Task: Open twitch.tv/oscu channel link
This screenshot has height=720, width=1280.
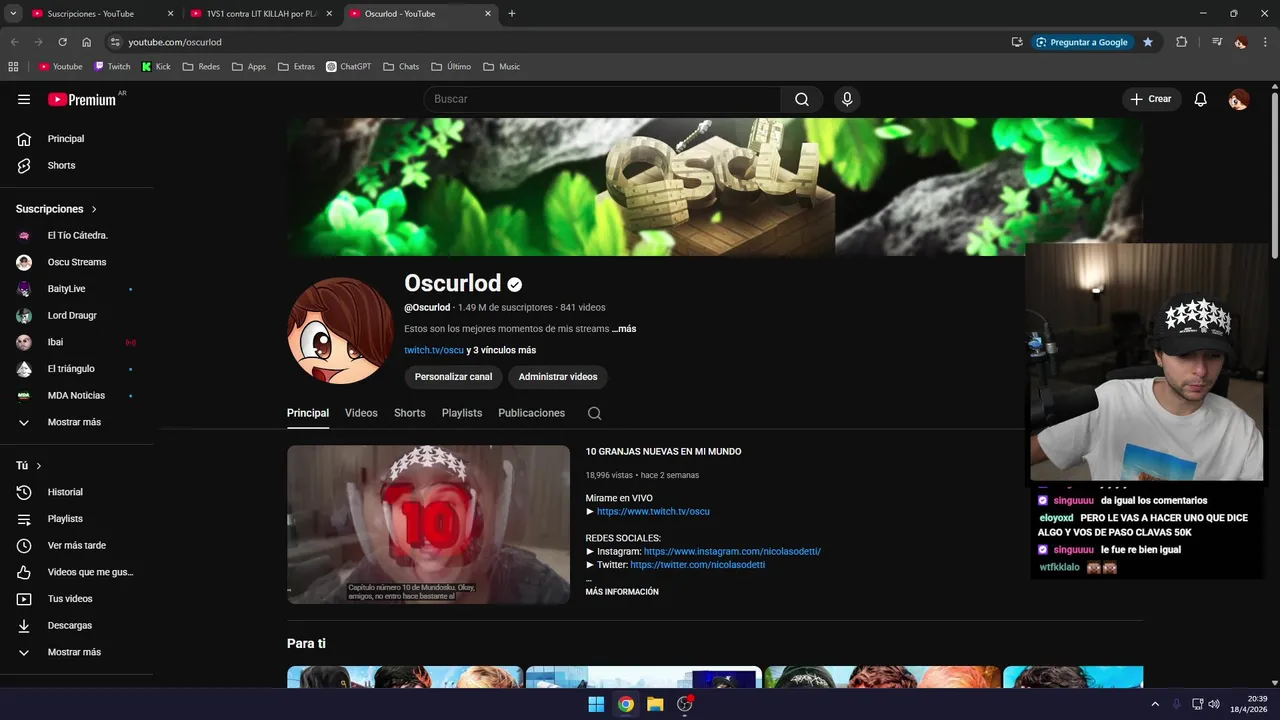Action: [434, 350]
